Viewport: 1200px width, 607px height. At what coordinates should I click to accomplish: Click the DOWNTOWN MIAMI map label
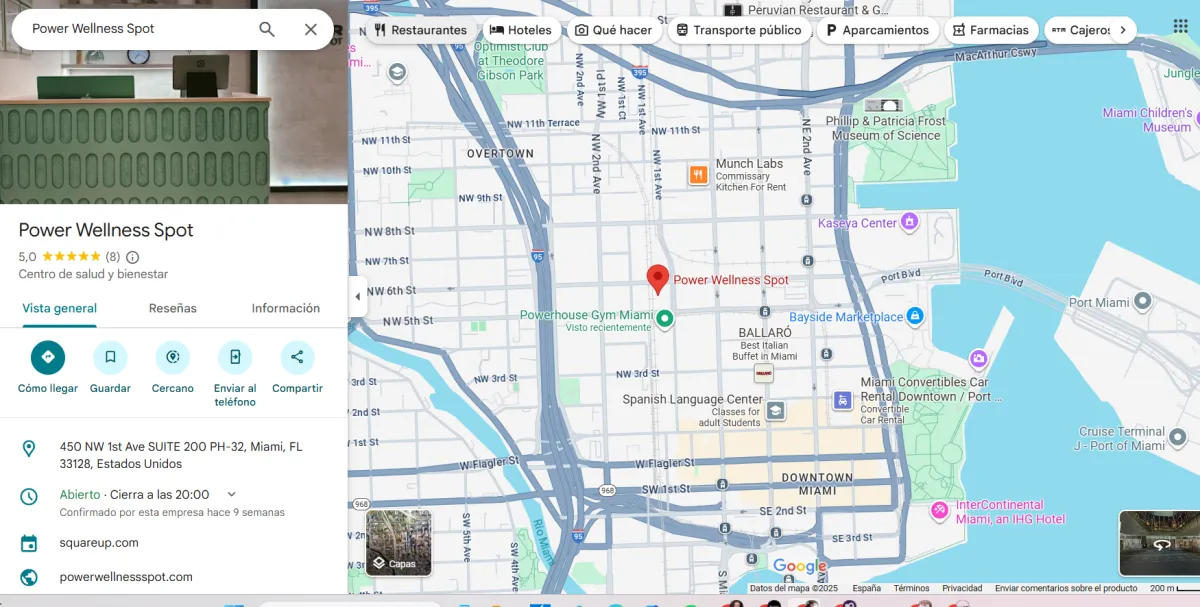817,484
